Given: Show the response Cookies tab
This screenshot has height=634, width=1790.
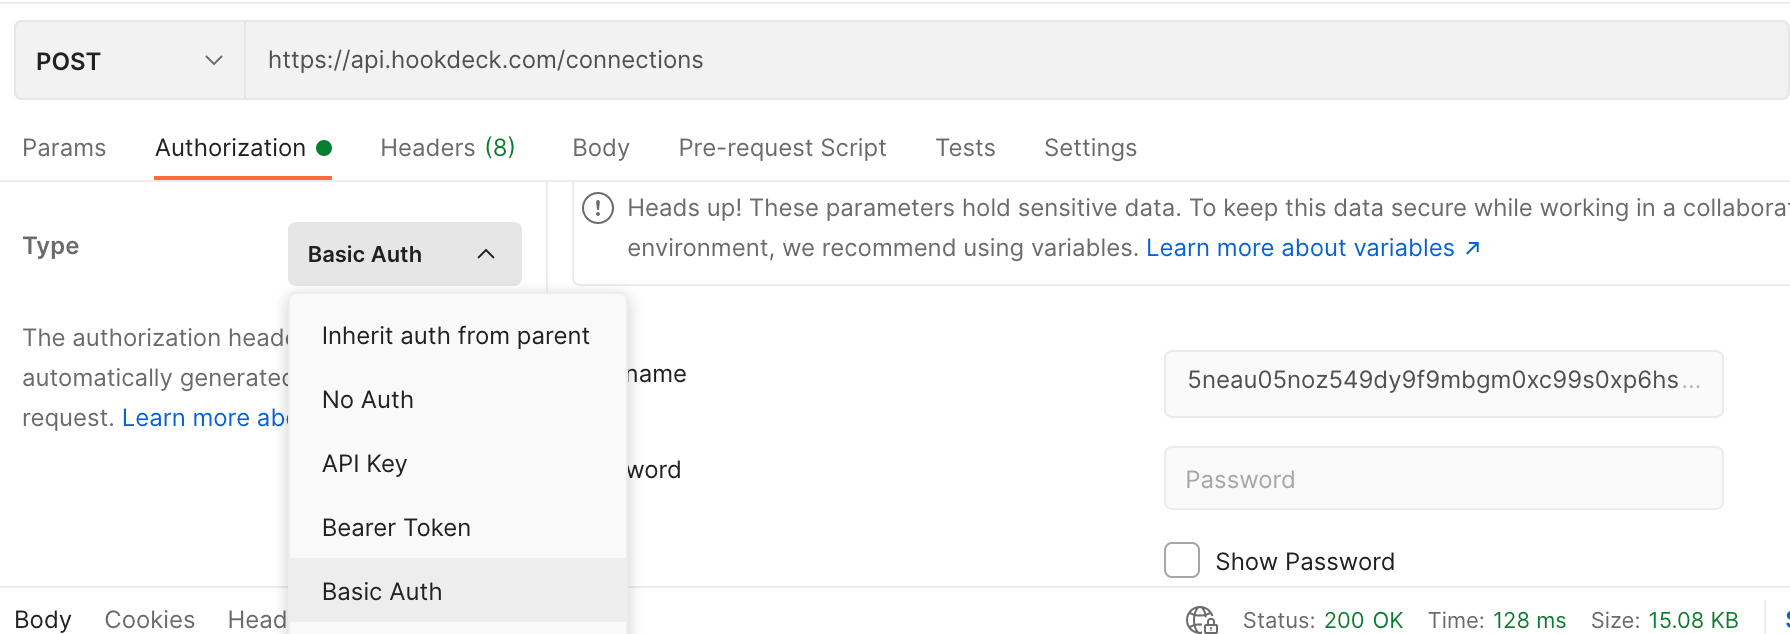Looking at the screenshot, I should point(150,620).
